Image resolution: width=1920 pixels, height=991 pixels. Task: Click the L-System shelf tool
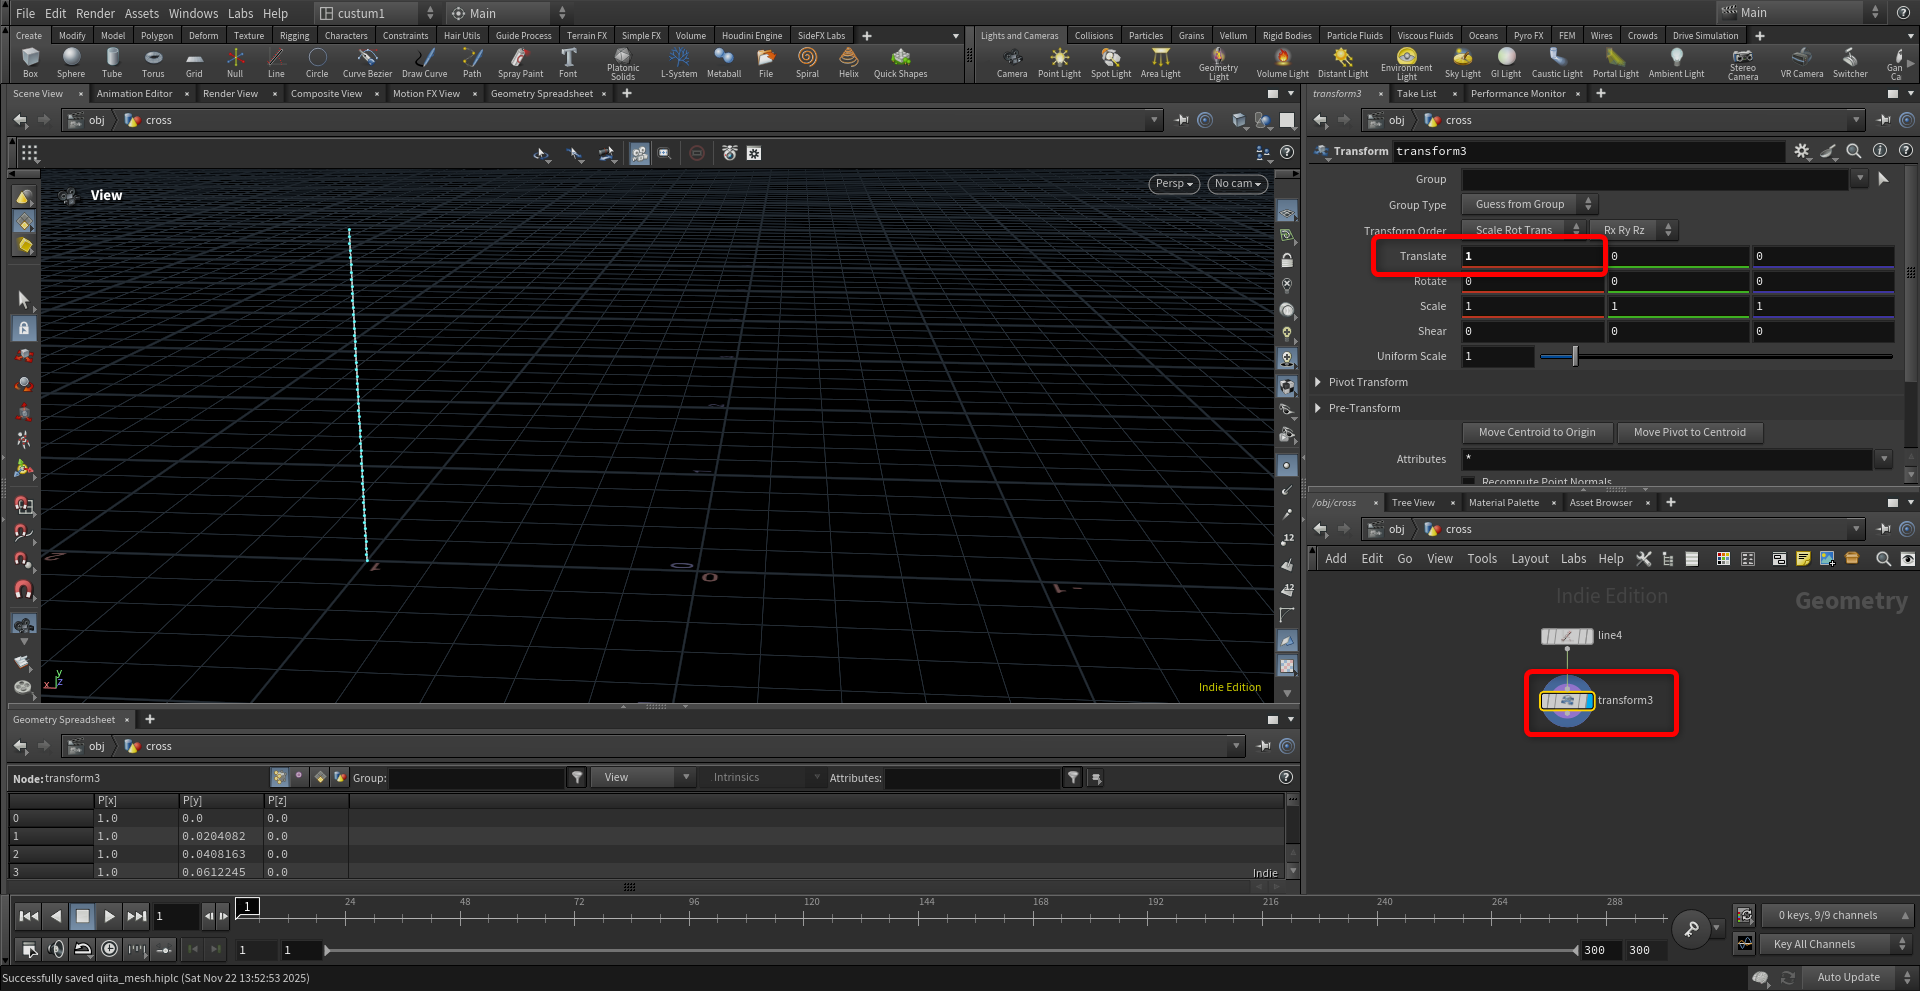679,62
